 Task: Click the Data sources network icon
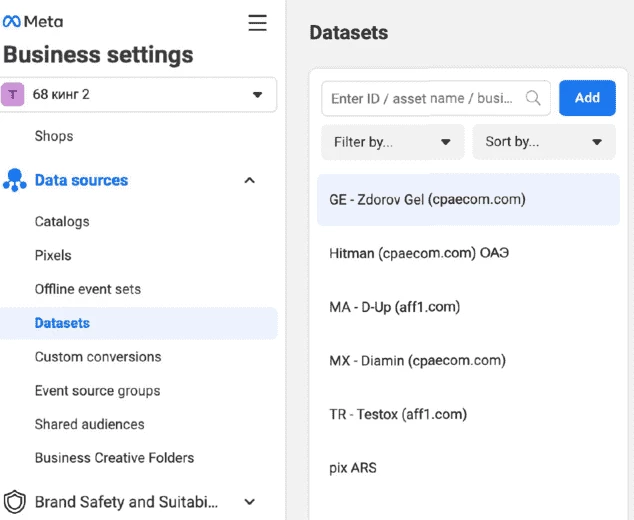click(x=15, y=180)
